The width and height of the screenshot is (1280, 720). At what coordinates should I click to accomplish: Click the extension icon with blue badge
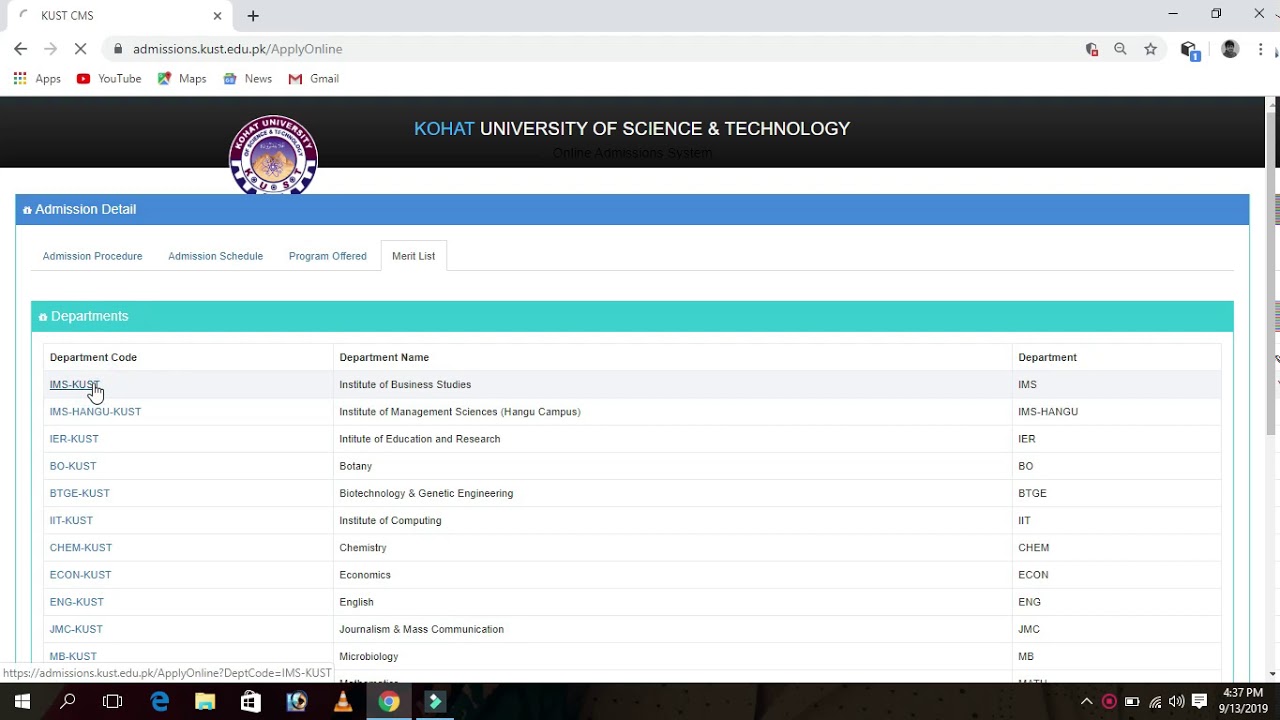click(x=1189, y=50)
